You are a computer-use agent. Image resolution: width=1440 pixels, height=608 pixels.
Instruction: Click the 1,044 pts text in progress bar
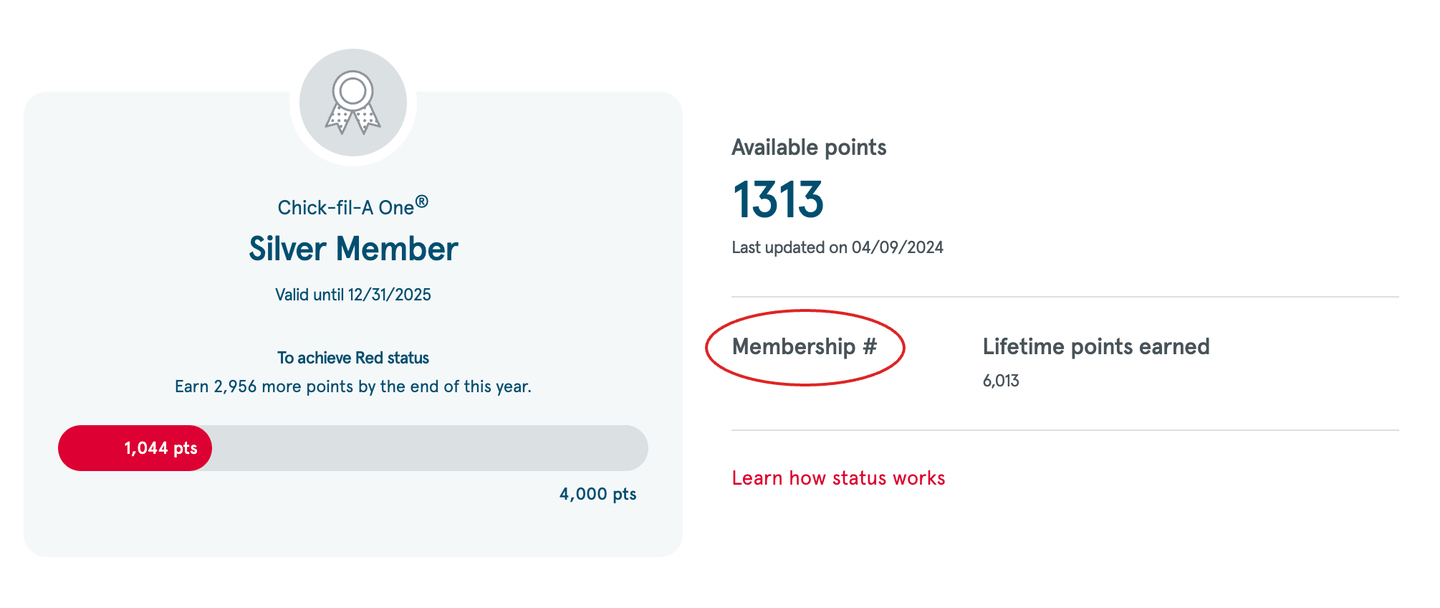[161, 449]
